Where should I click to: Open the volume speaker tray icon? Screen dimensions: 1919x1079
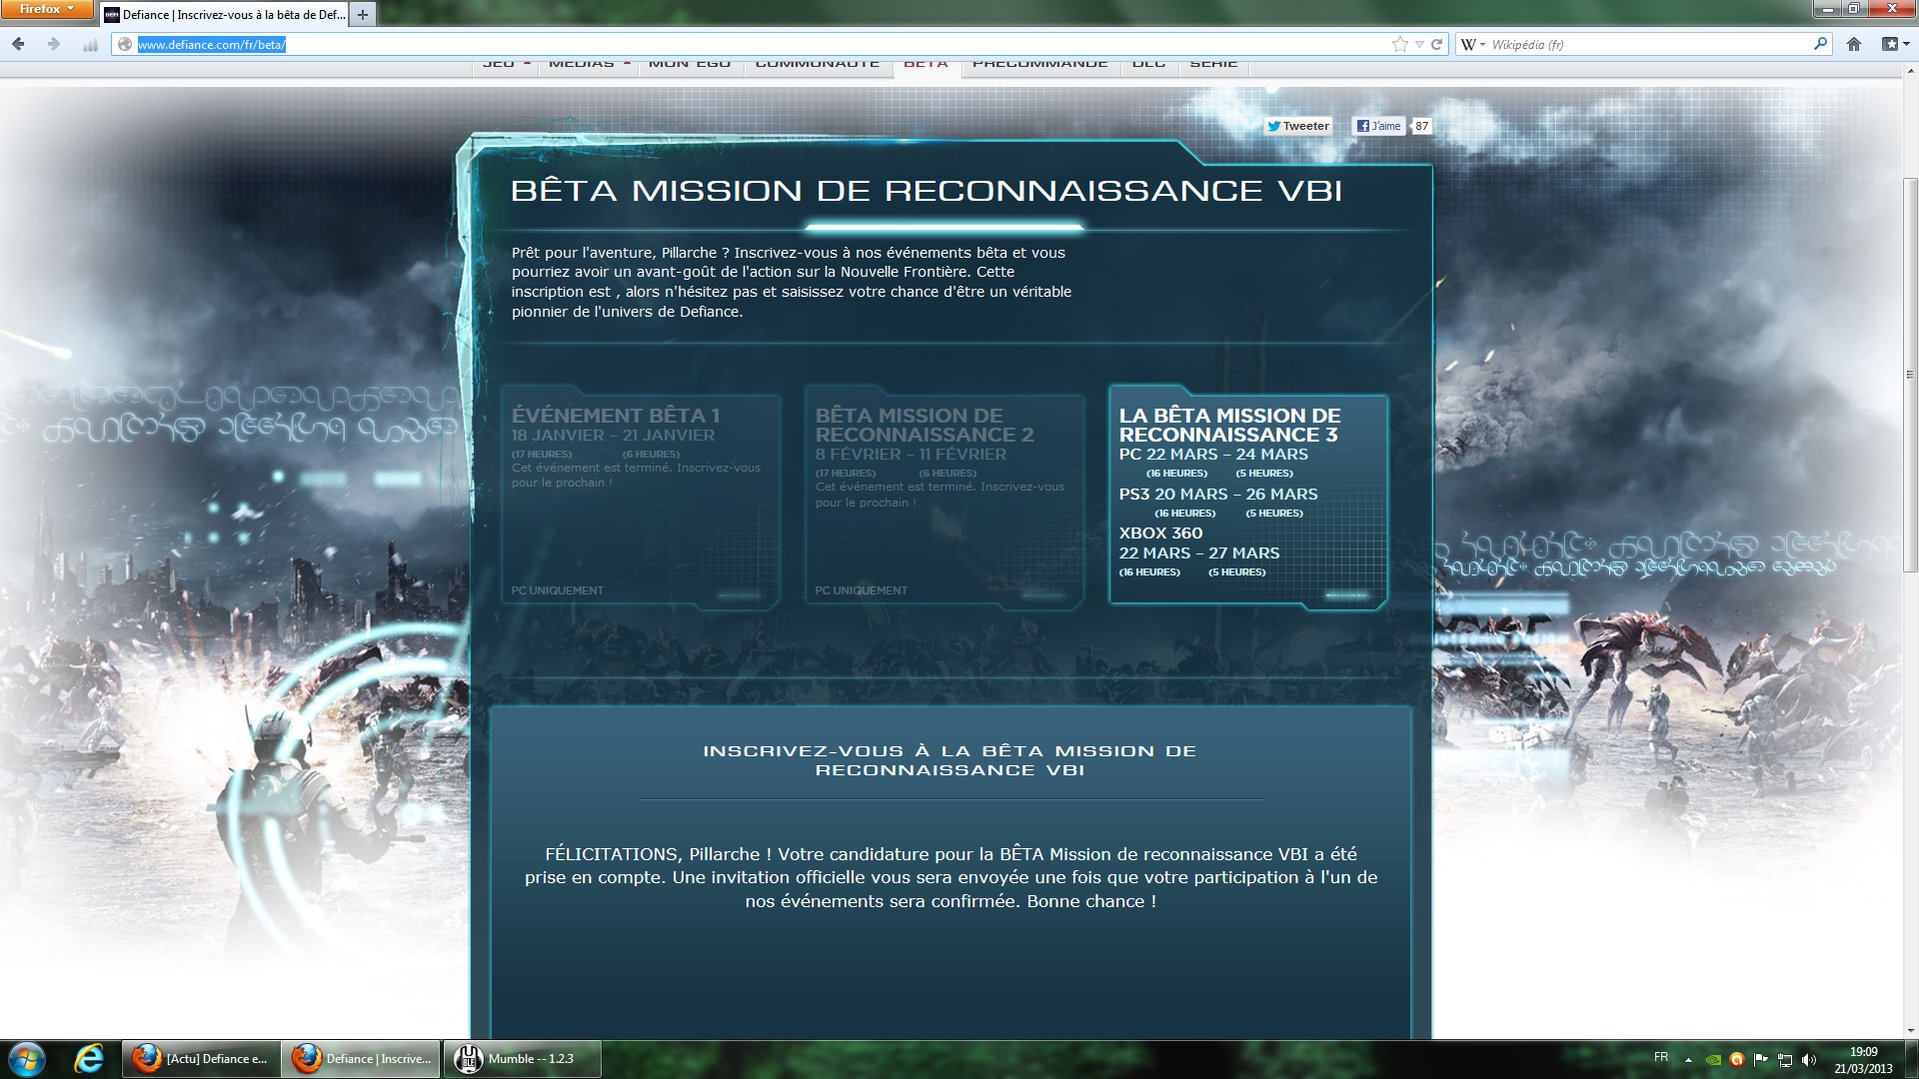1809,1059
